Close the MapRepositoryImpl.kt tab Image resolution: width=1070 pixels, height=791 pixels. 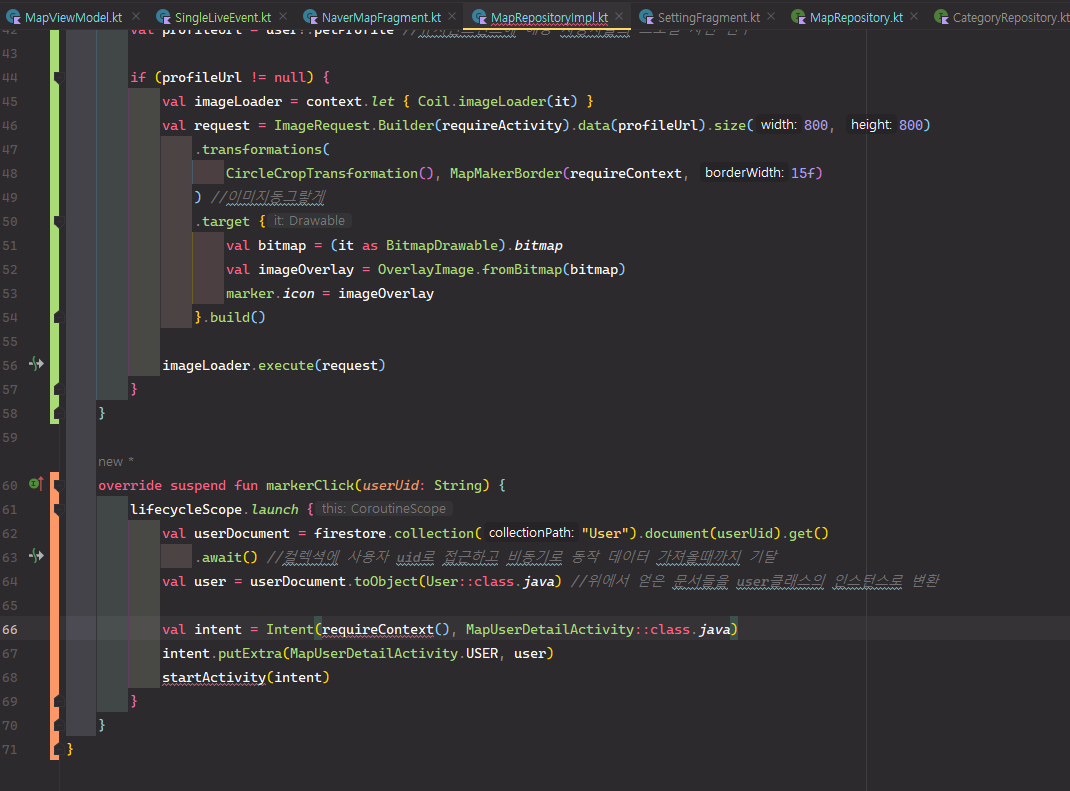[x=619, y=16]
